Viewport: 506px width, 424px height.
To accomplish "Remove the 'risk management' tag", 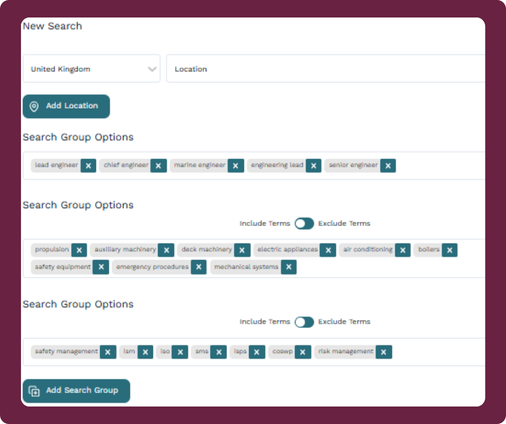I will click(384, 352).
